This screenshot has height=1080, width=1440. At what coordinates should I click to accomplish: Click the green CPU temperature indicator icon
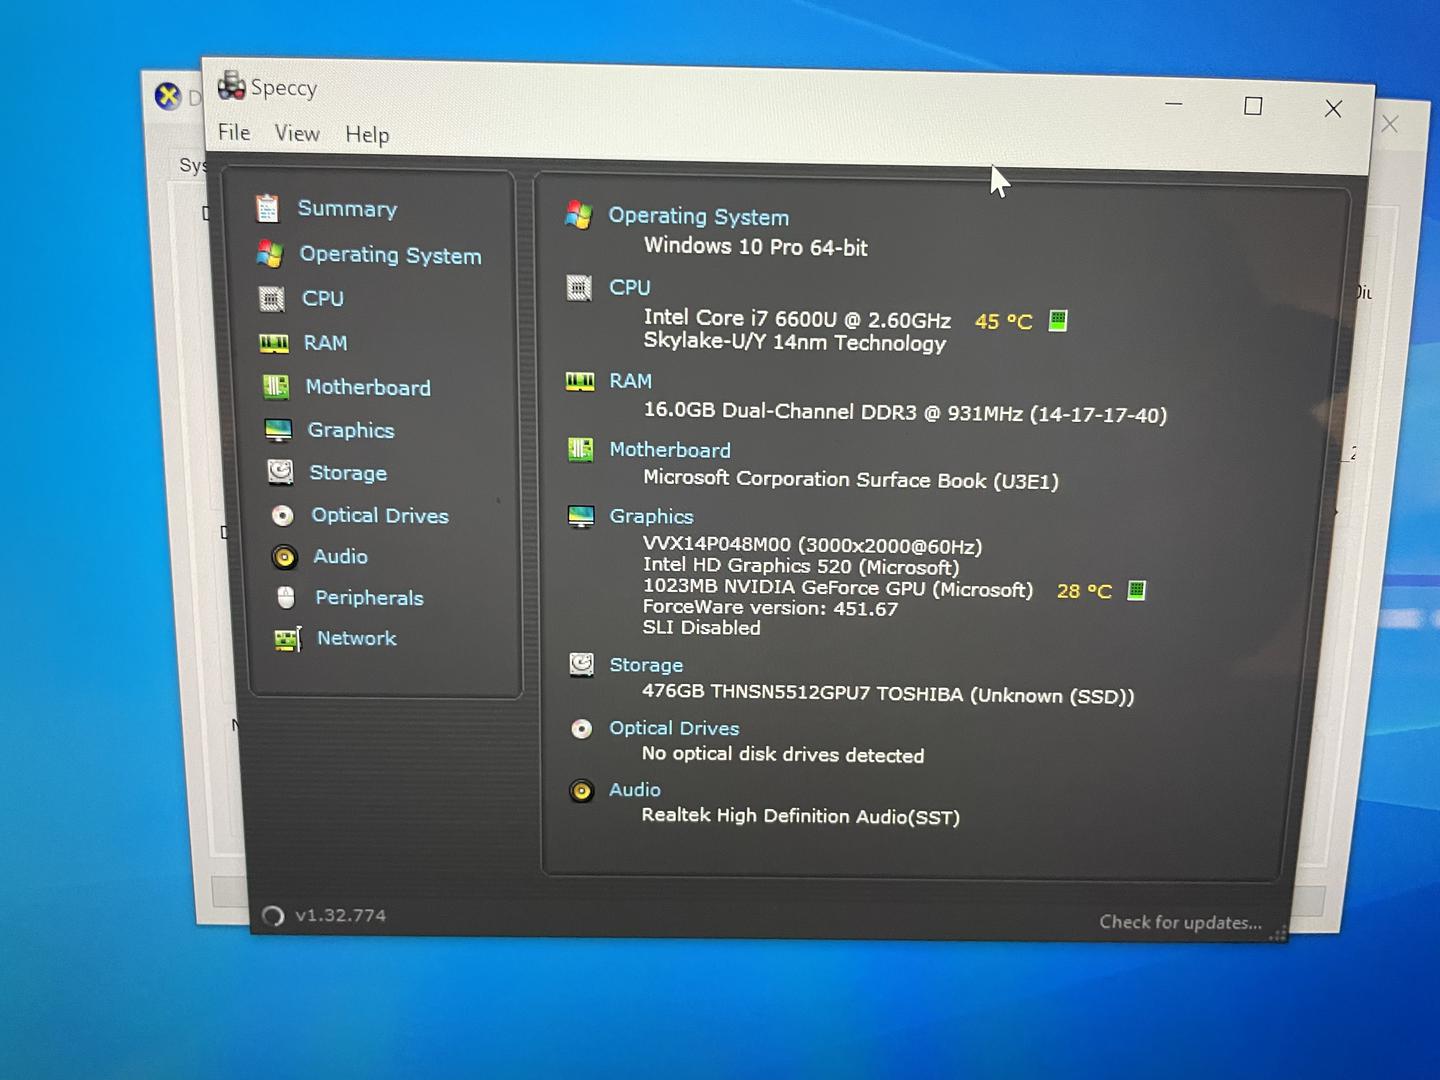click(x=1058, y=321)
